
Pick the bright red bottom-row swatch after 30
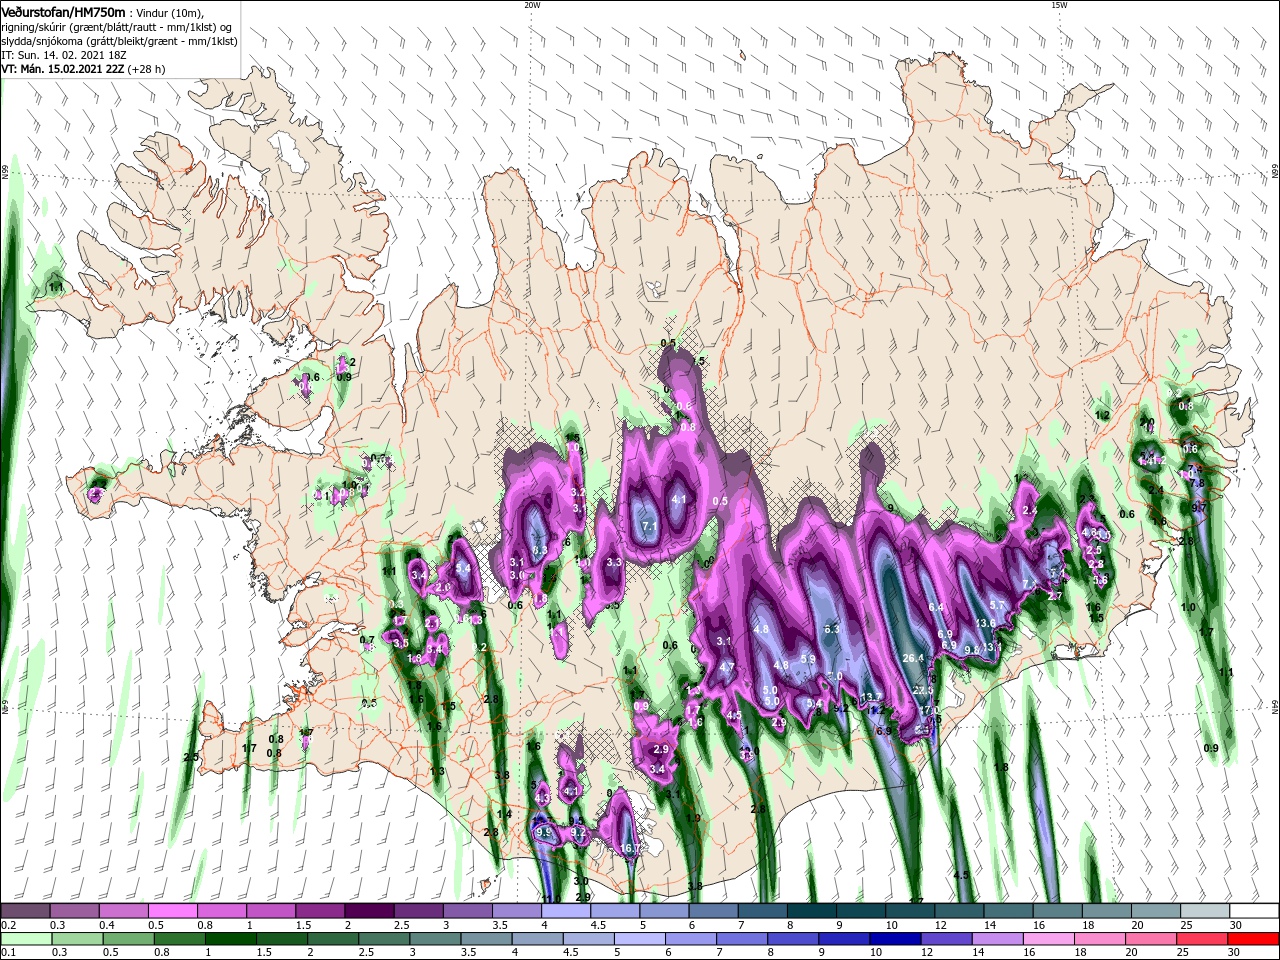pos(1255,939)
